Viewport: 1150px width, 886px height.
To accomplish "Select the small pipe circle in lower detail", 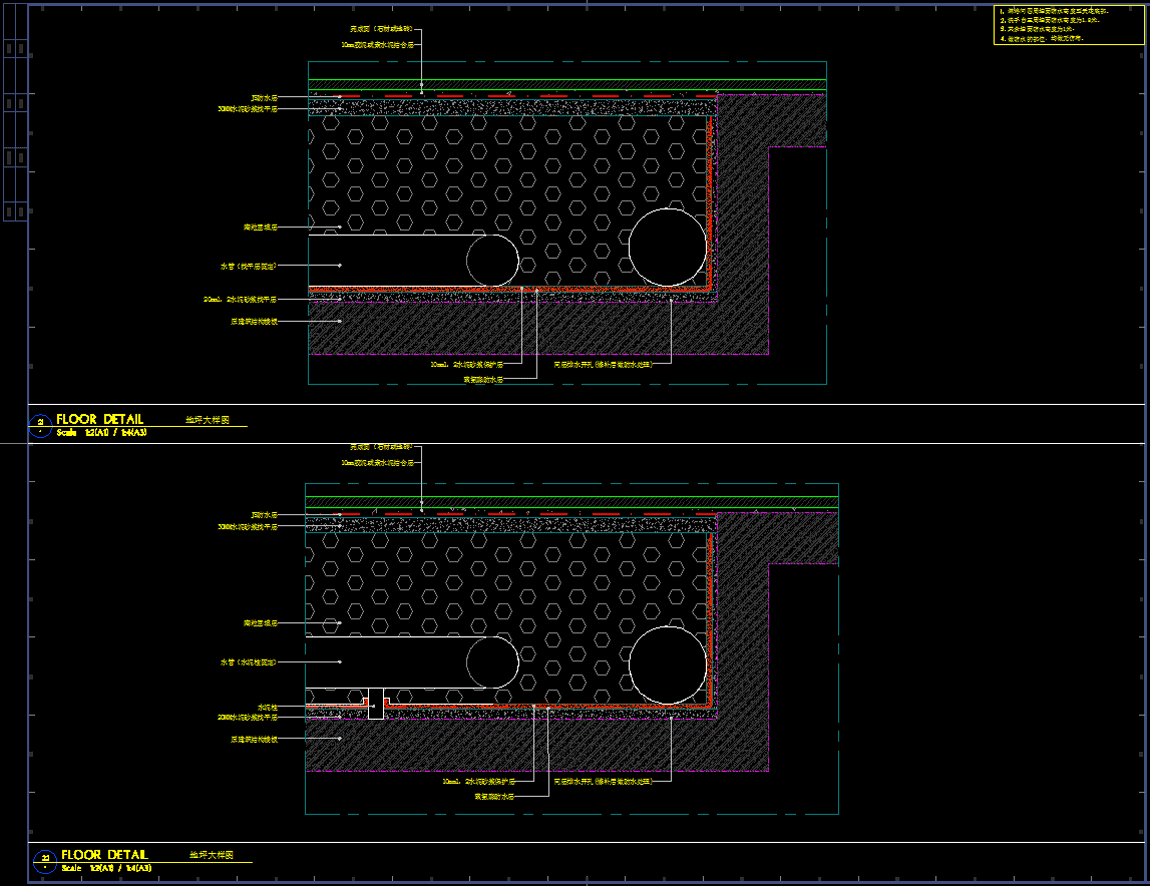I will coord(492,662).
